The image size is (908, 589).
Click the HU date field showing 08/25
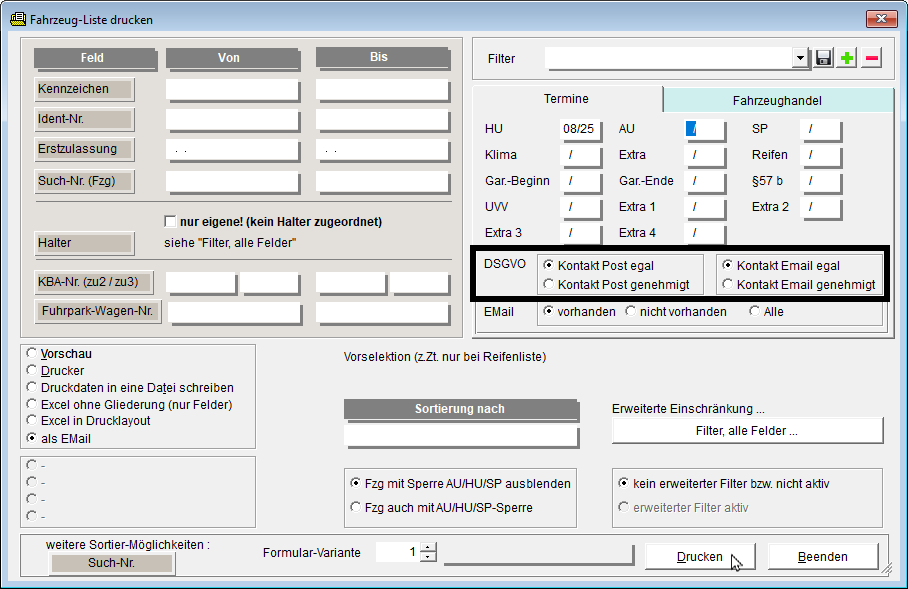(x=580, y=129)
